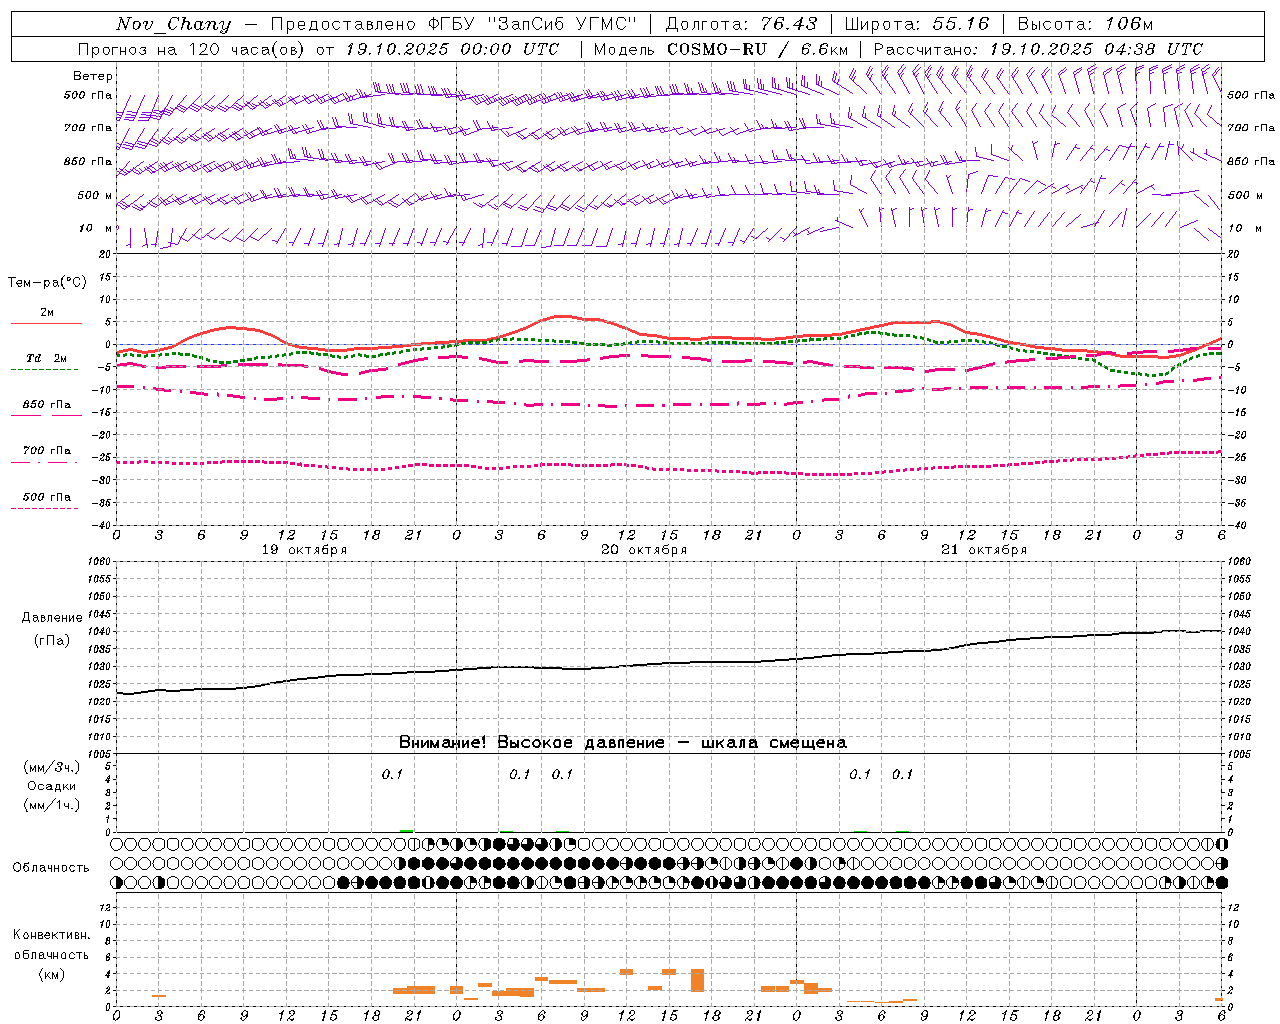Click the 'Ветер' wind panel label

tap(93, 76)
